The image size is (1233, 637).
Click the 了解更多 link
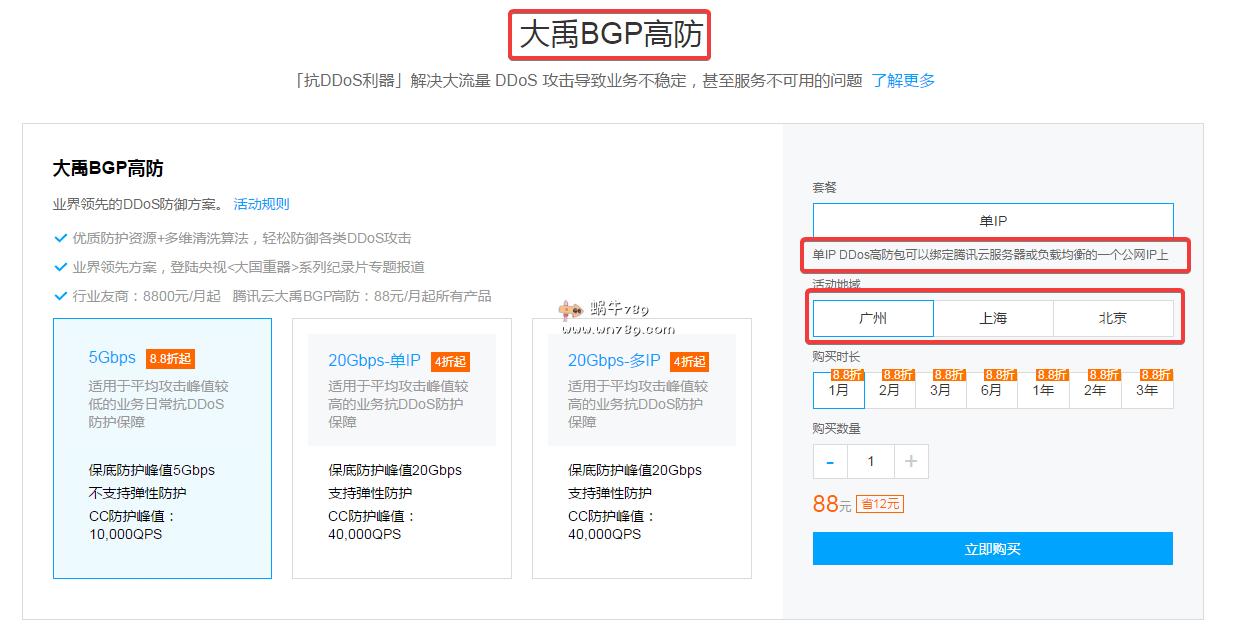pos(902,81)
